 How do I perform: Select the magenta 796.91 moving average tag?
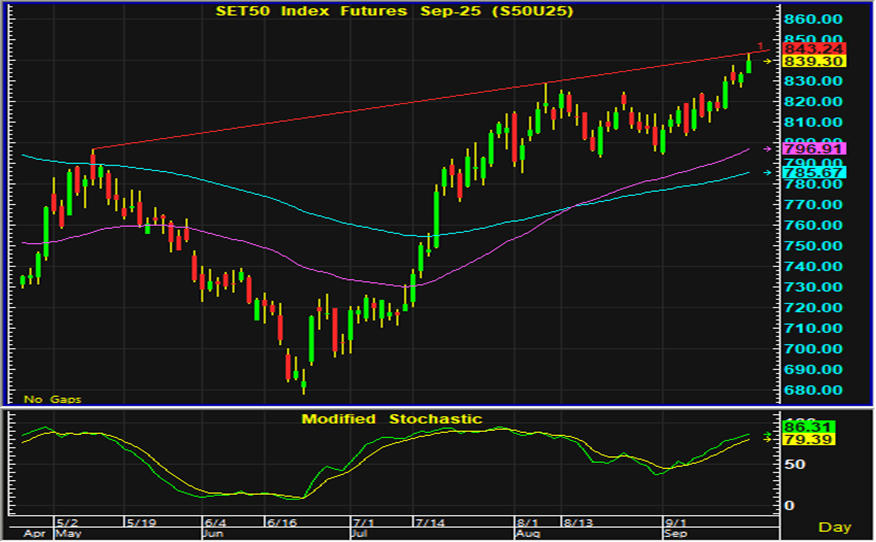tap(814, 149)
